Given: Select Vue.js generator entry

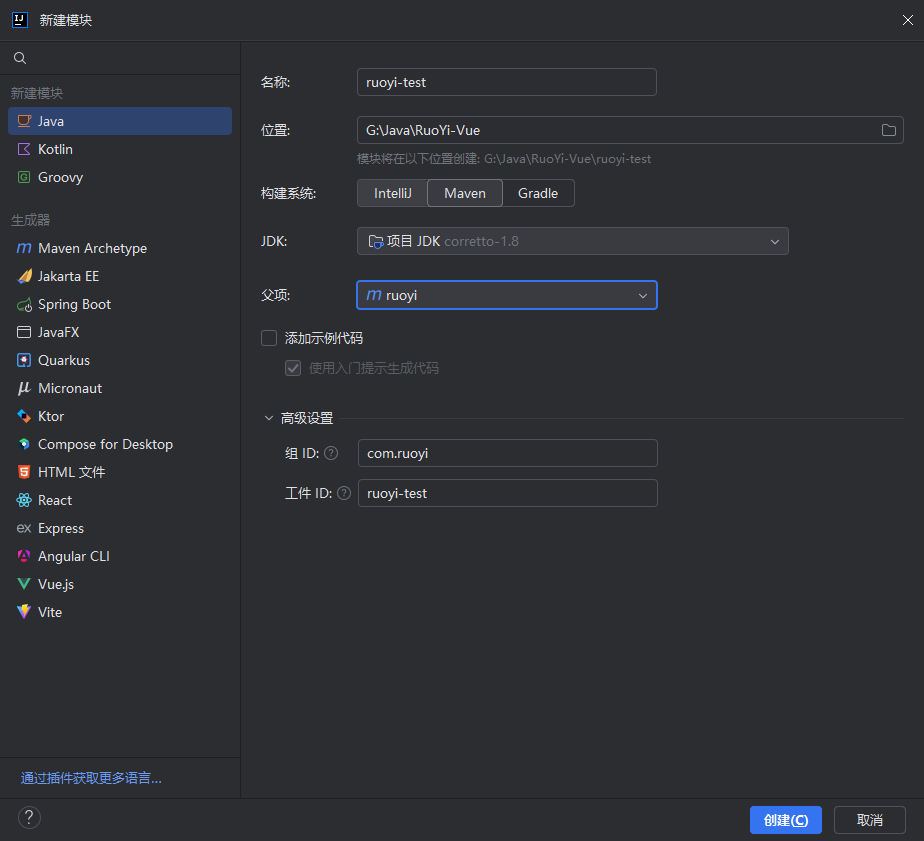Looking at the screenshot, I should [120, 584].
